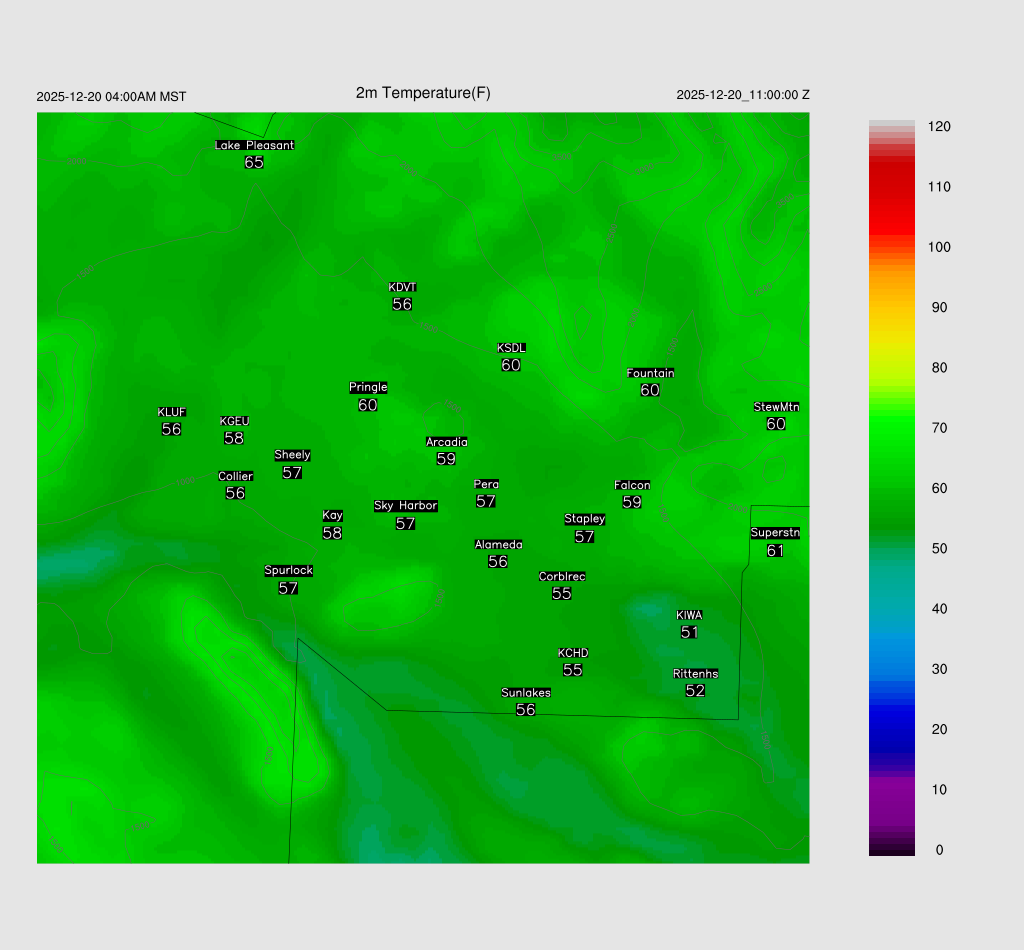Viewport: 1024px width, 950px height.
Task: Select the Sky Harbor station label
Action: pos(405,506)
